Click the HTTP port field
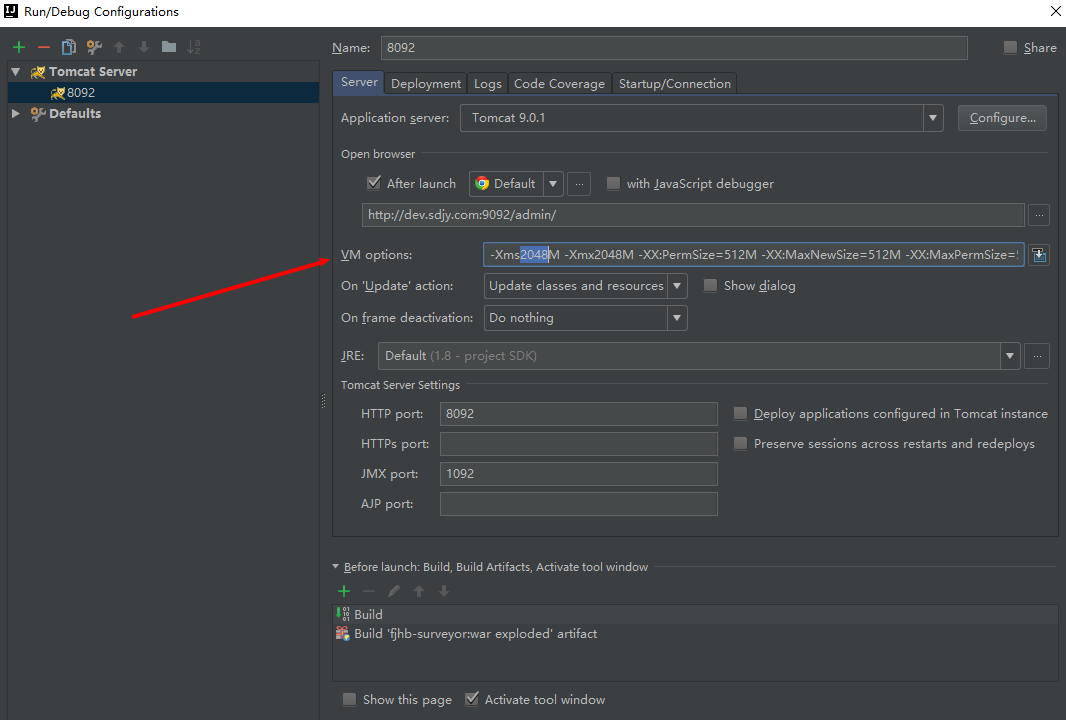Screen dimensions: 1066x720 point(579,413)
